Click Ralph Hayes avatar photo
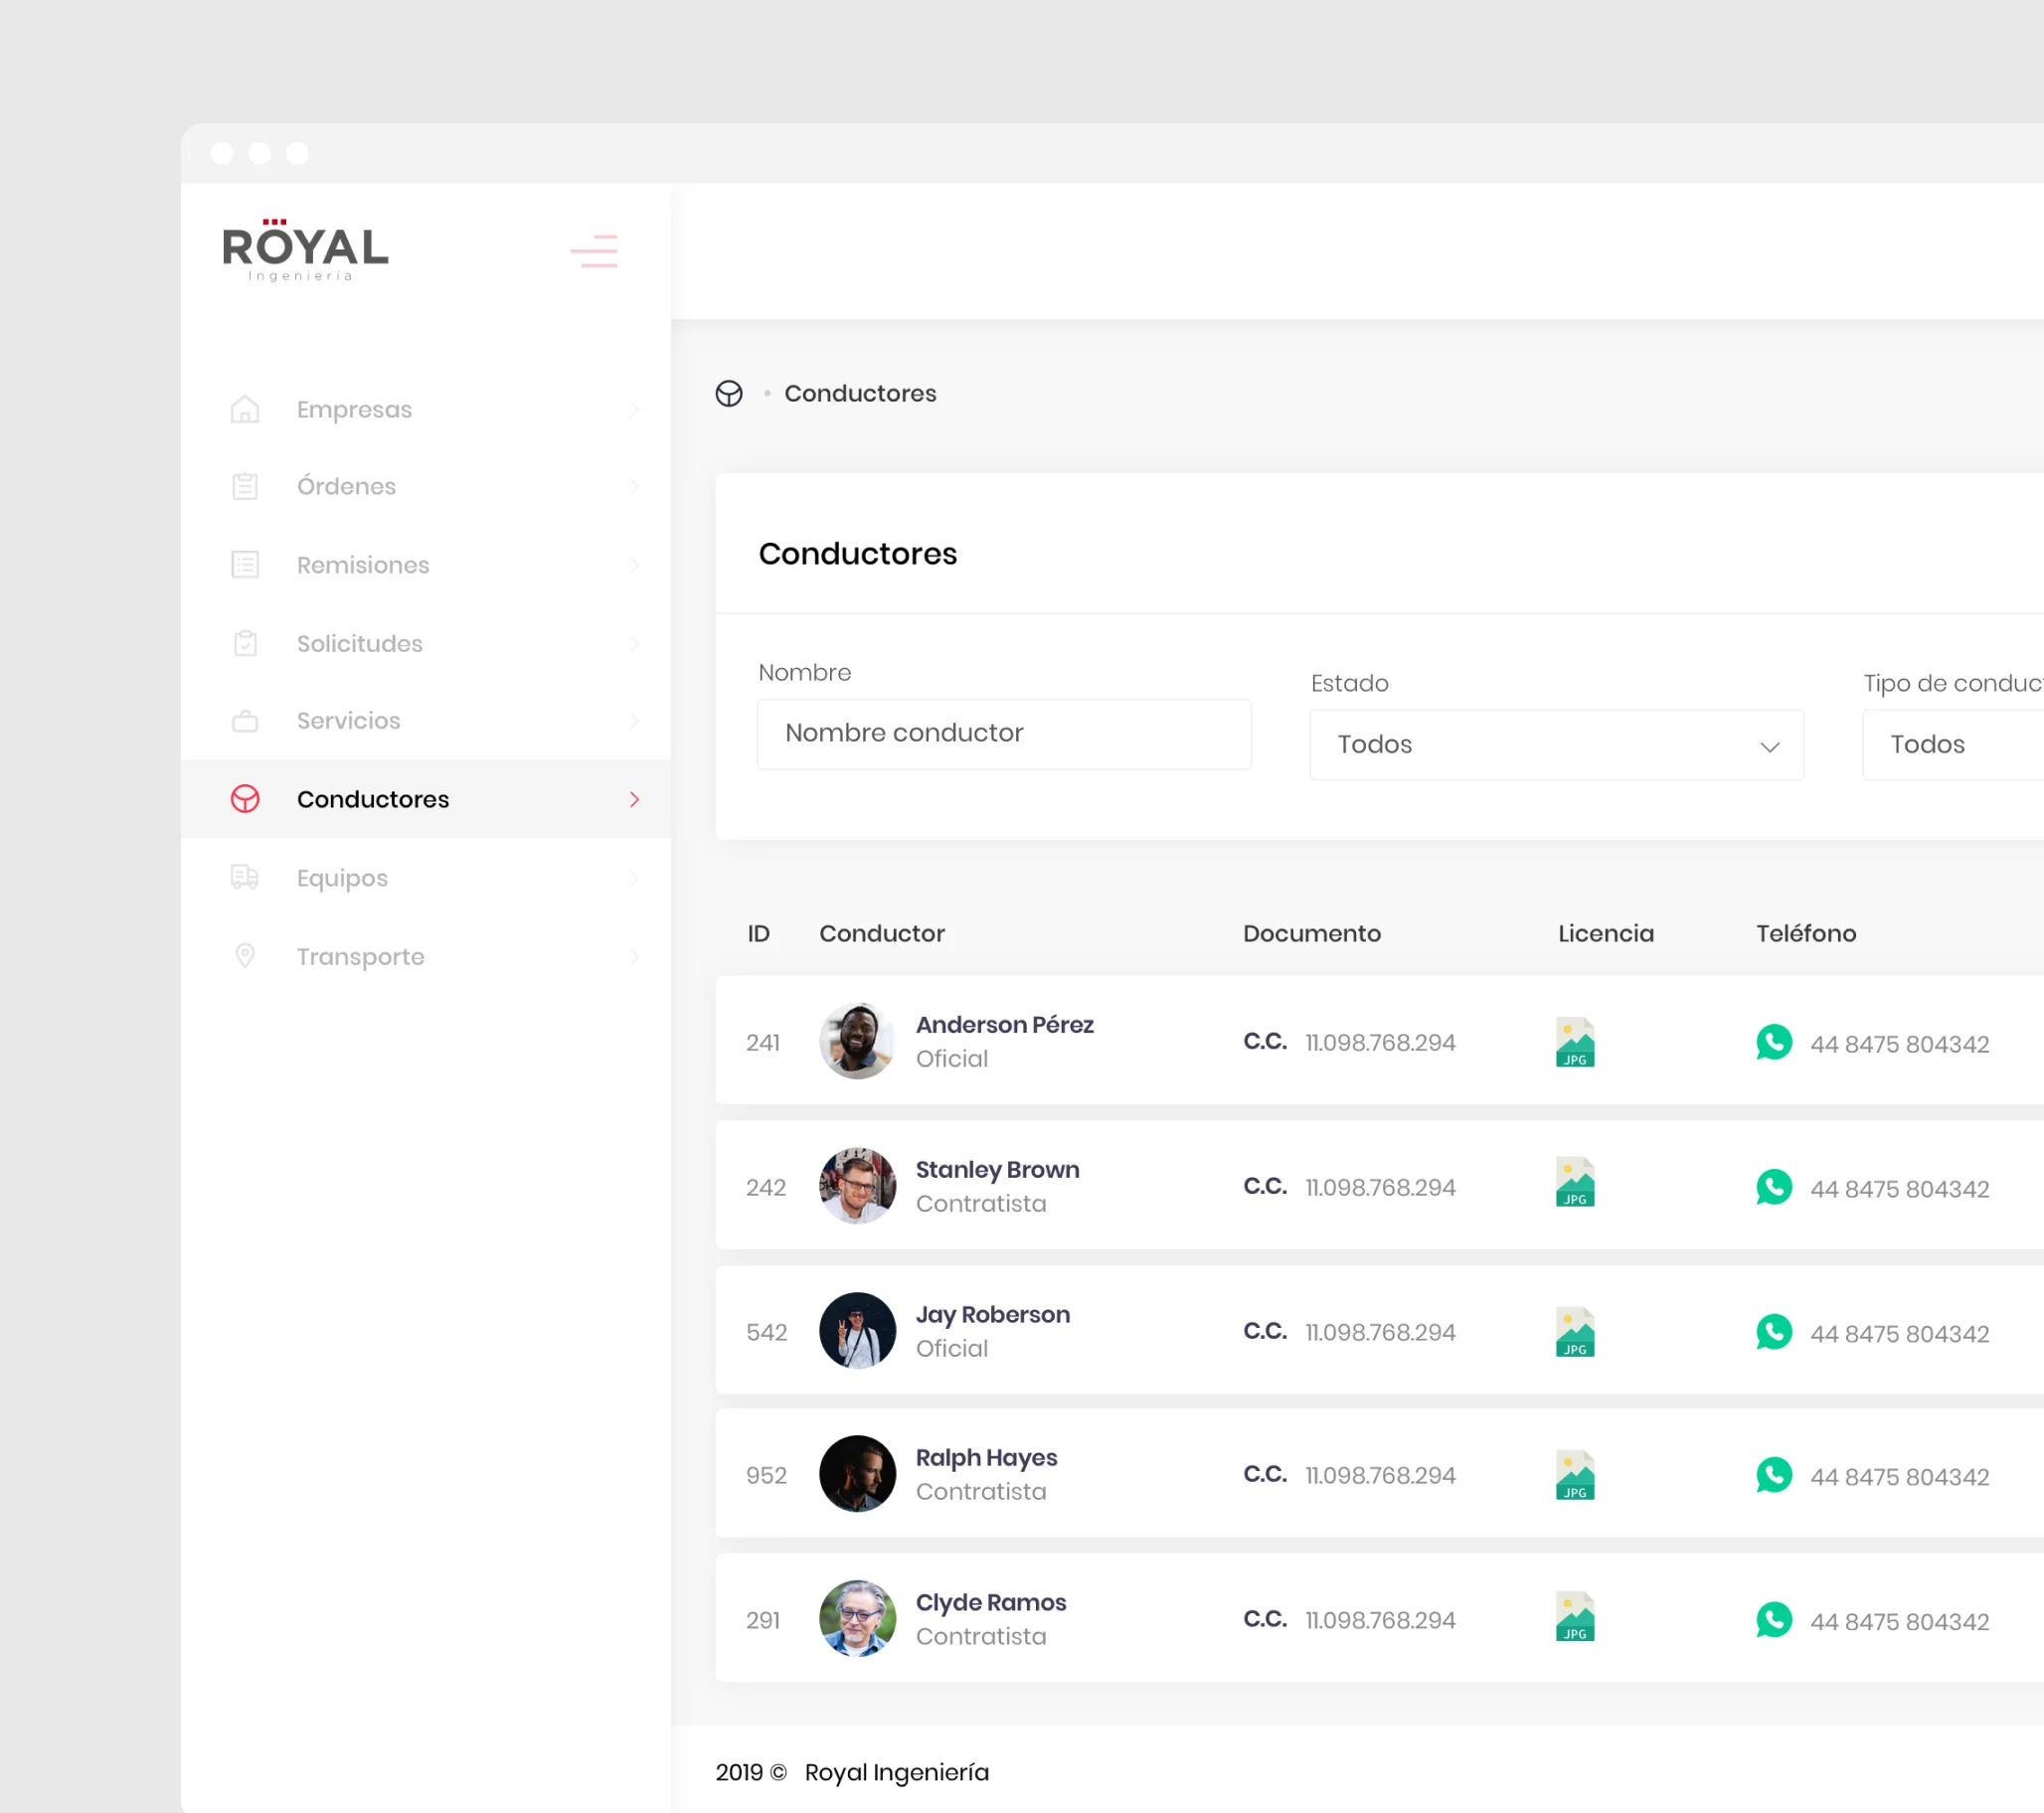Screen dimensions: 2044x1813 tap(857, 1474)
